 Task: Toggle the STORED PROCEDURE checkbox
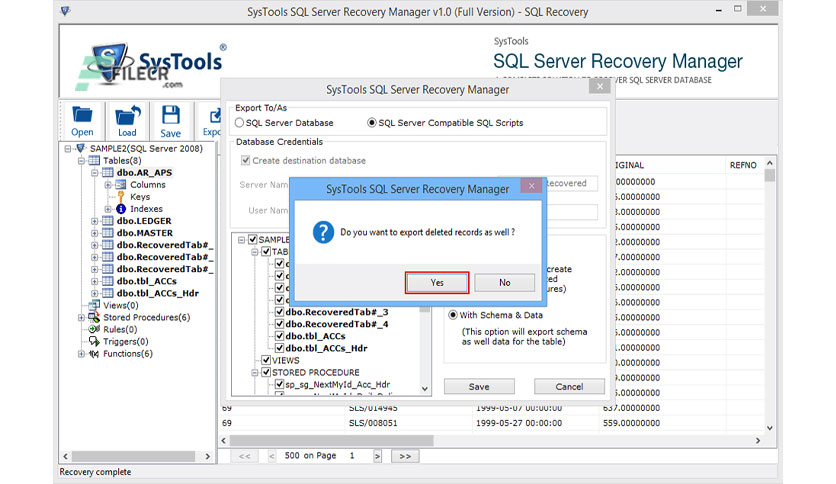point(266,372)
